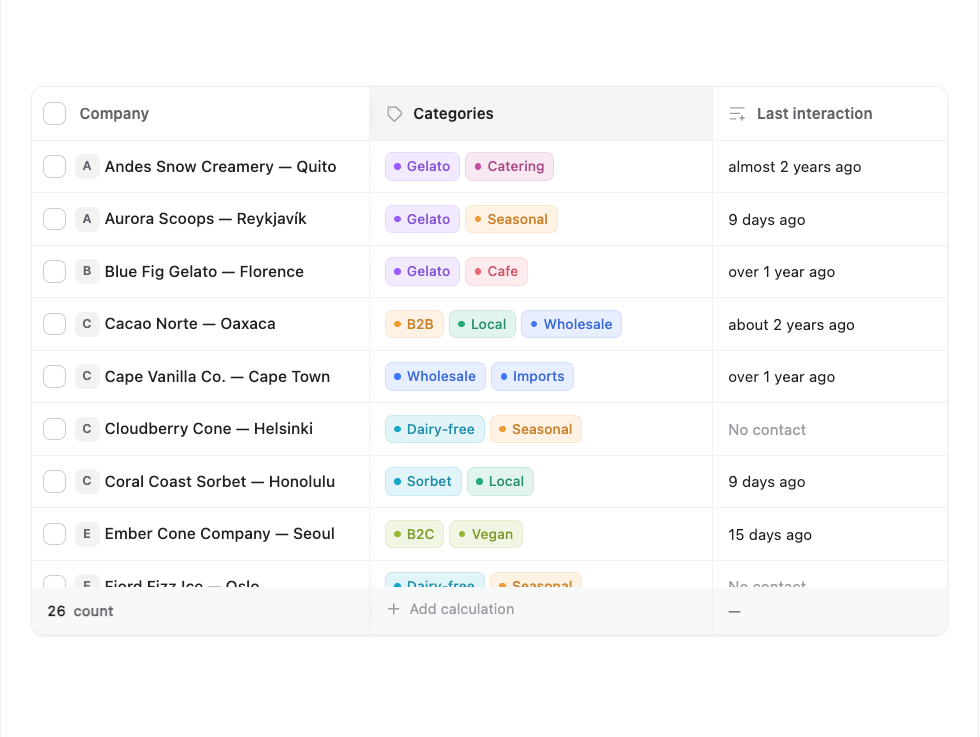Select the Coral Coast Sorbet row checkbox
The height and width of the screenshot is (737, 980).
tap(54, 481)
